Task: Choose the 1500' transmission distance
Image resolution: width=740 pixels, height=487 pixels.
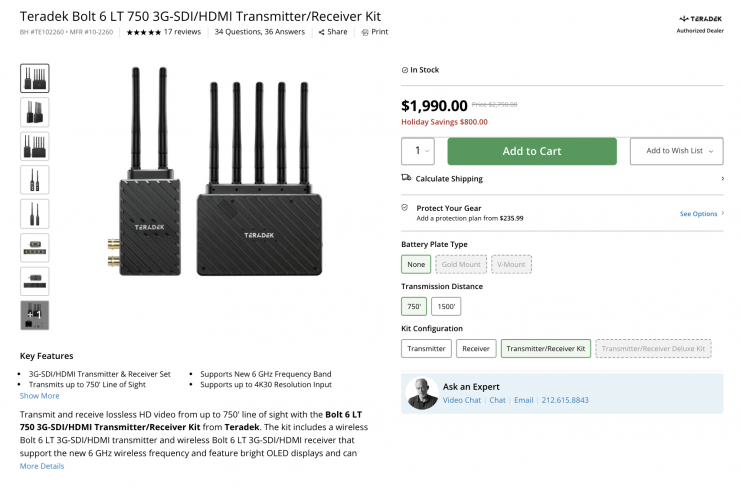Action: tap(446, 306)
